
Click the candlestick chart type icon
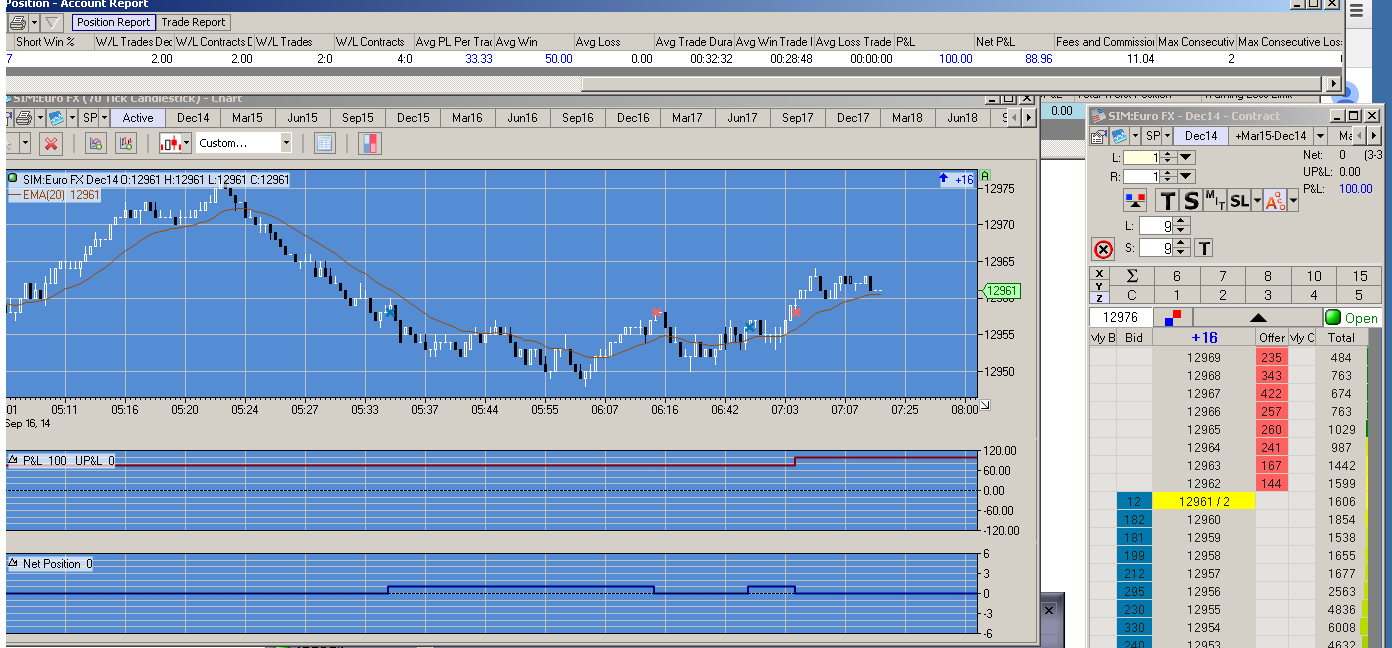pos(172,143)
